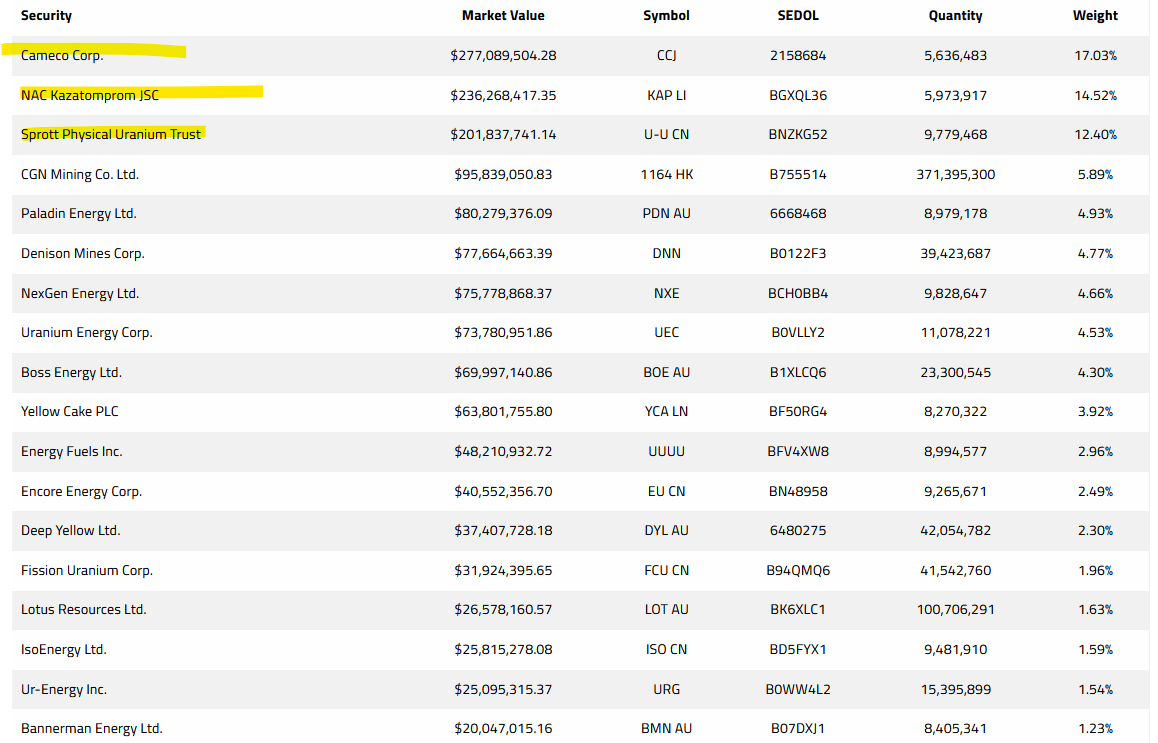This screenshot has width=1158, height=743.
Task: Click the KAP LI symbol cell
Action: (666, 95)
